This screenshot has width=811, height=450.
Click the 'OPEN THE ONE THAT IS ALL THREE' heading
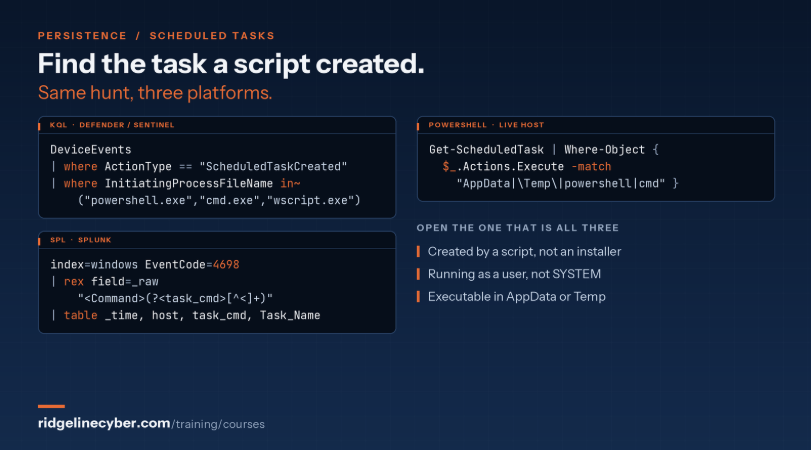pos(518,228)
